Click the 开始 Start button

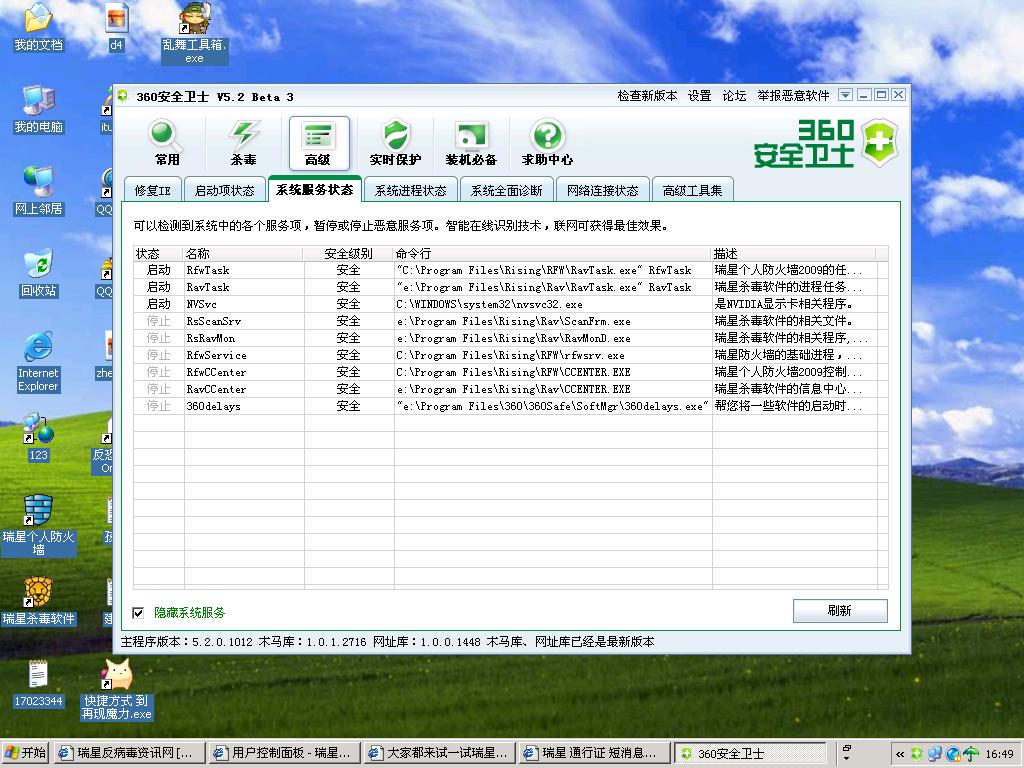(25, 753)
